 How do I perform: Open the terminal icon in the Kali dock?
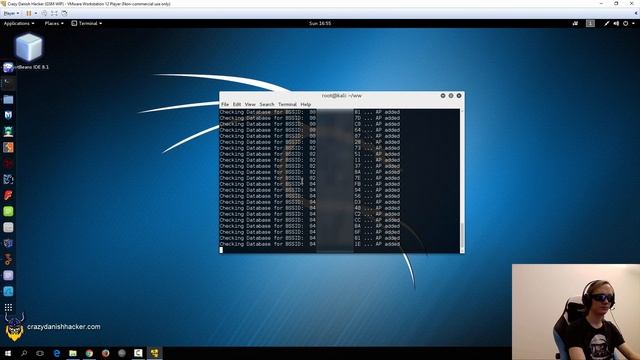point(8,84)
